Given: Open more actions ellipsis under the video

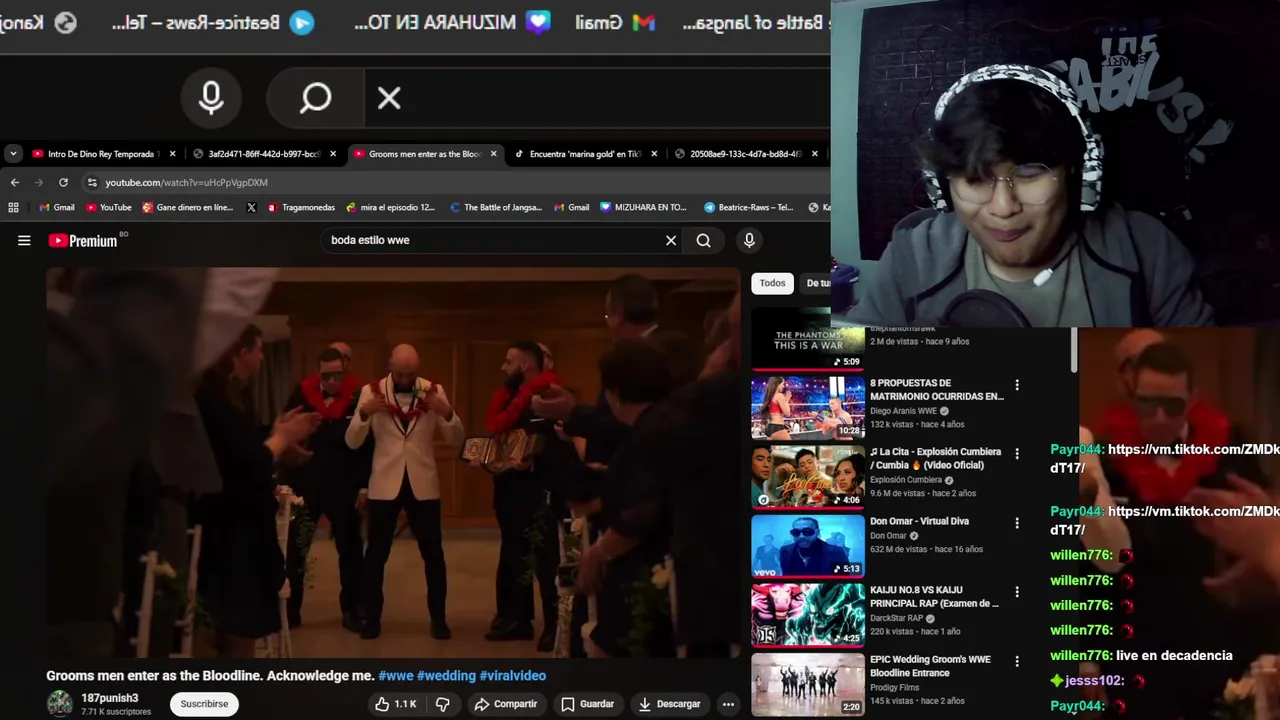Looking at the screenshot, I should (x=728, y=704).
